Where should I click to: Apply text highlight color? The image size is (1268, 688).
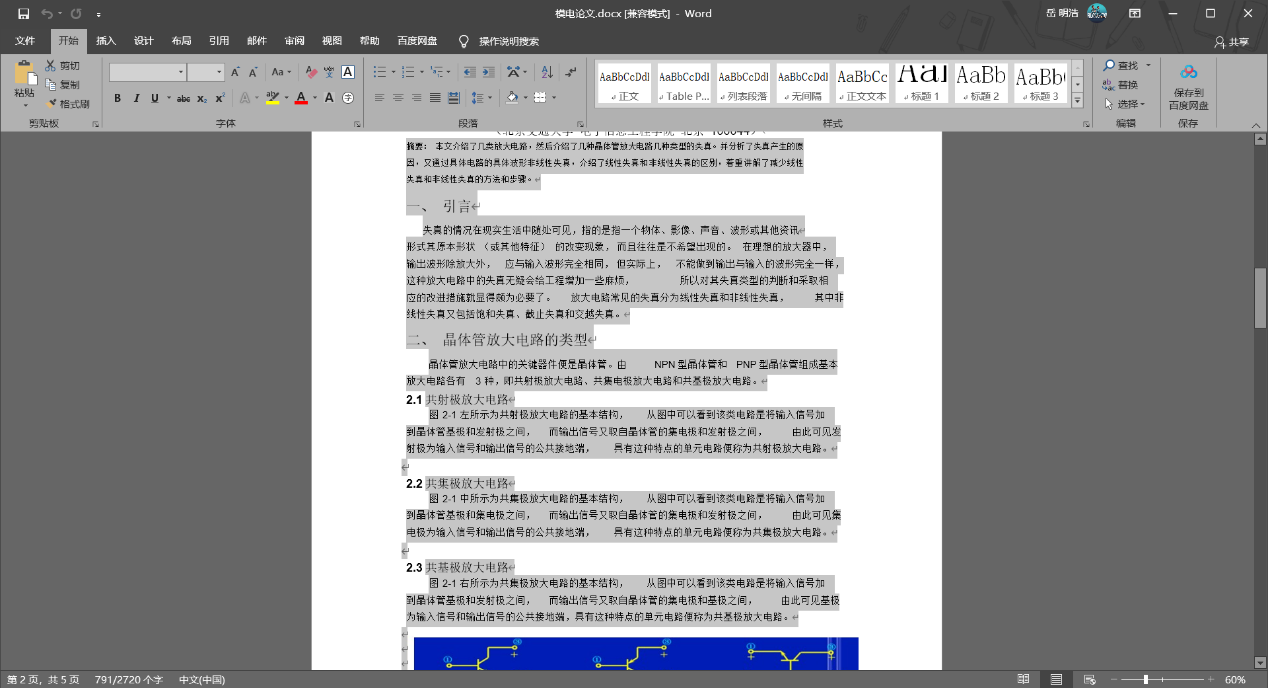tap(271, 97)
